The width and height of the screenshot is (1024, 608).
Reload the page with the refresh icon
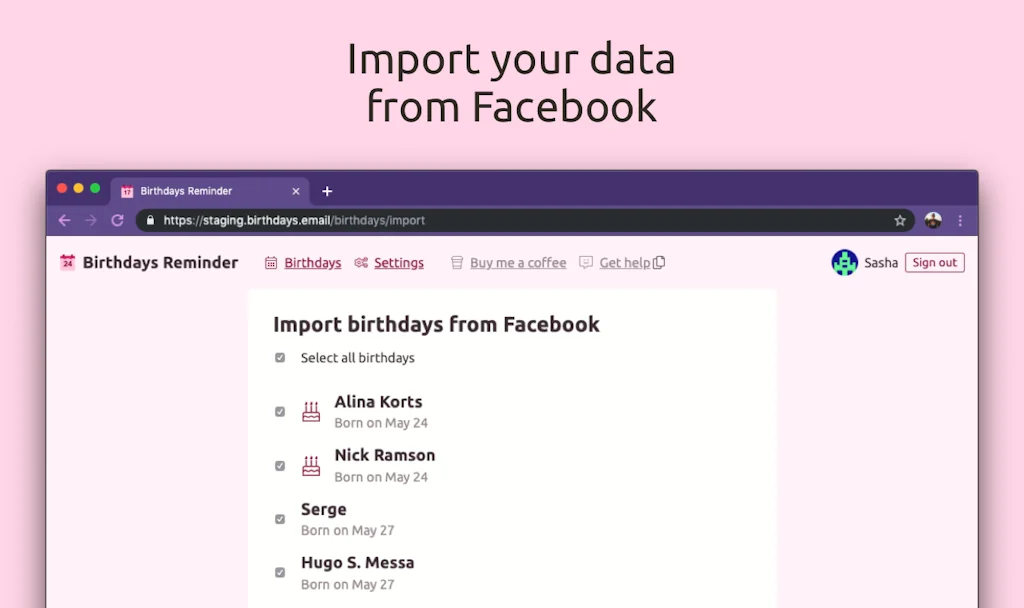(x=117, y=220)
